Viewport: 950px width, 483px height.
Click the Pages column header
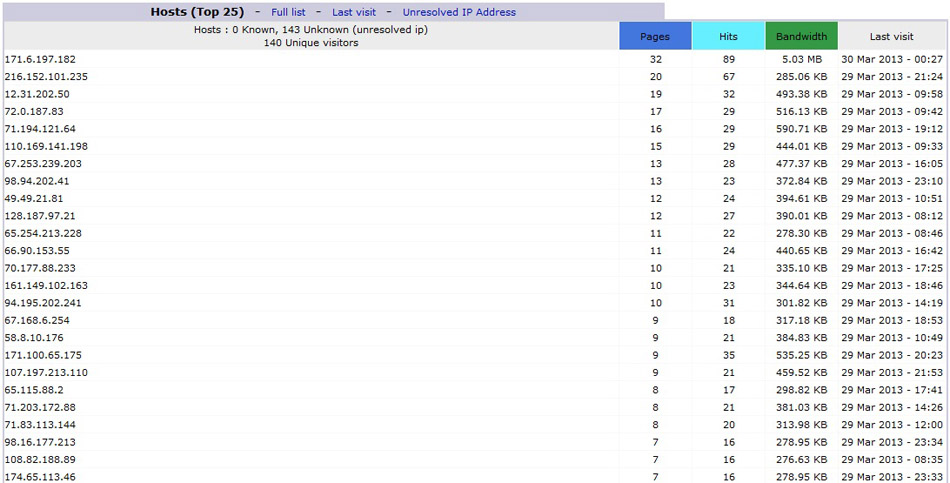(x=655, y=36)
